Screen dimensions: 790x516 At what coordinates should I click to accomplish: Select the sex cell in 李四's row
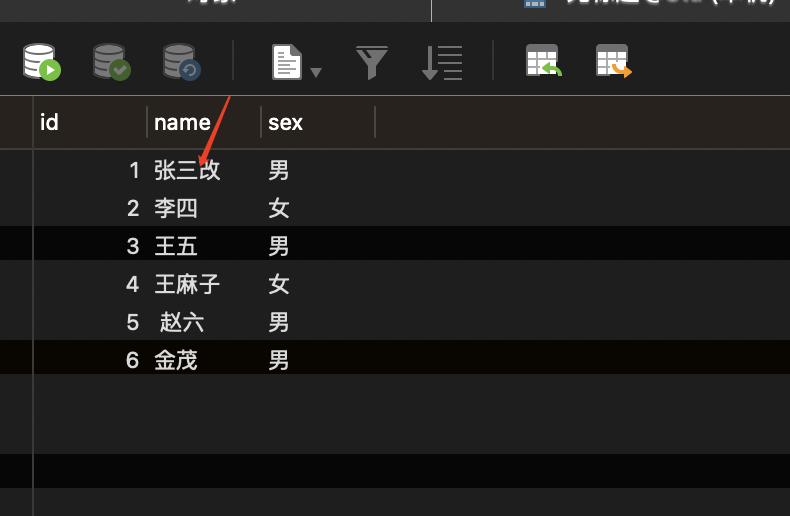click(x=279, y=208)
